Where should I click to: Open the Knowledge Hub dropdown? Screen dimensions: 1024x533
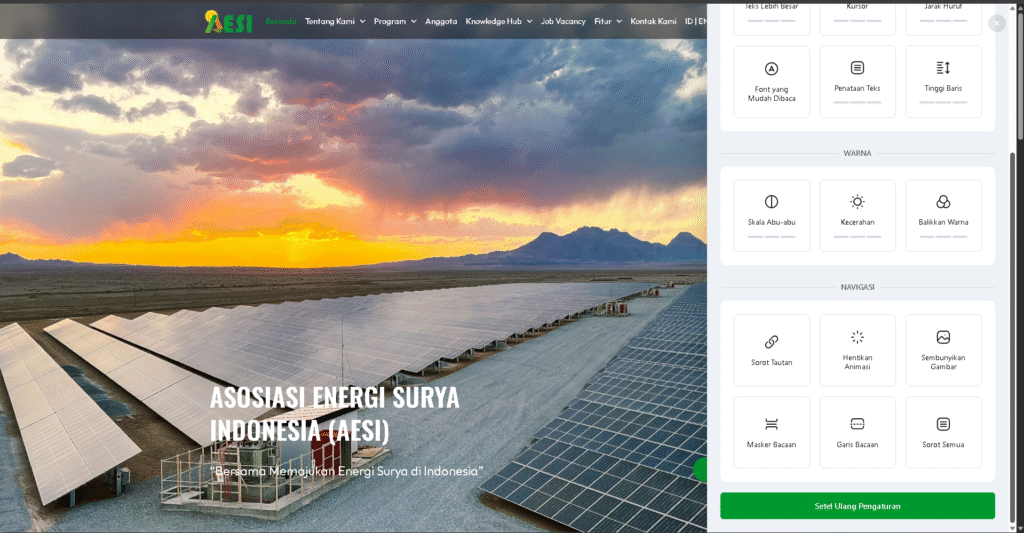click(499, 22)
